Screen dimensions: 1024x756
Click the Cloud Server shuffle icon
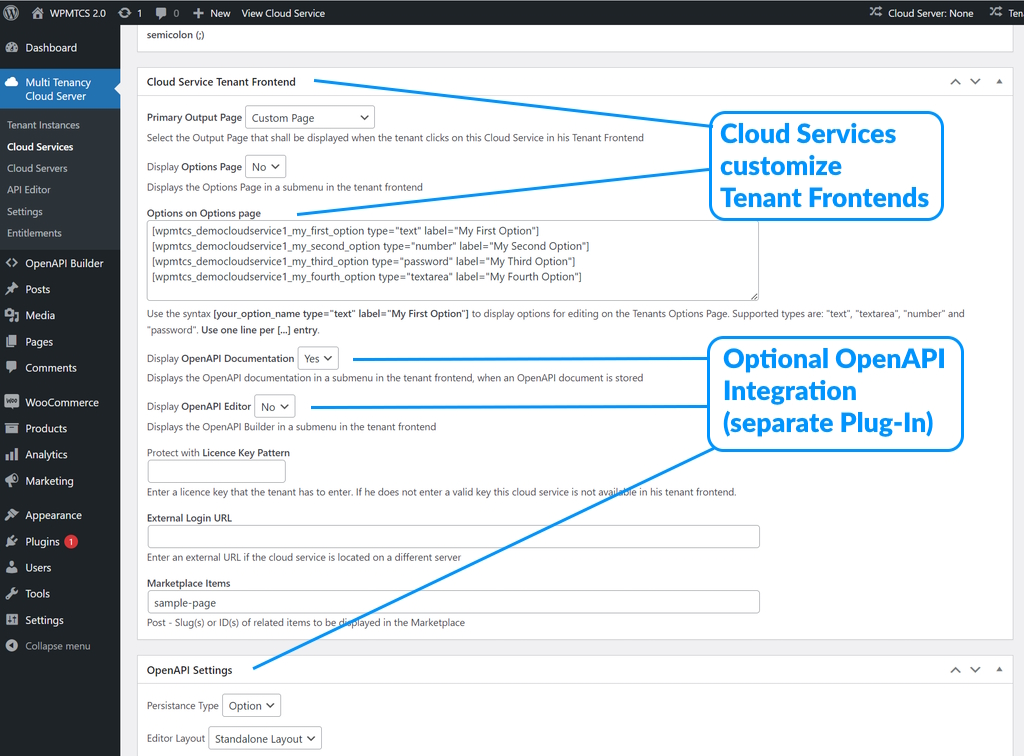click(876, 12)
